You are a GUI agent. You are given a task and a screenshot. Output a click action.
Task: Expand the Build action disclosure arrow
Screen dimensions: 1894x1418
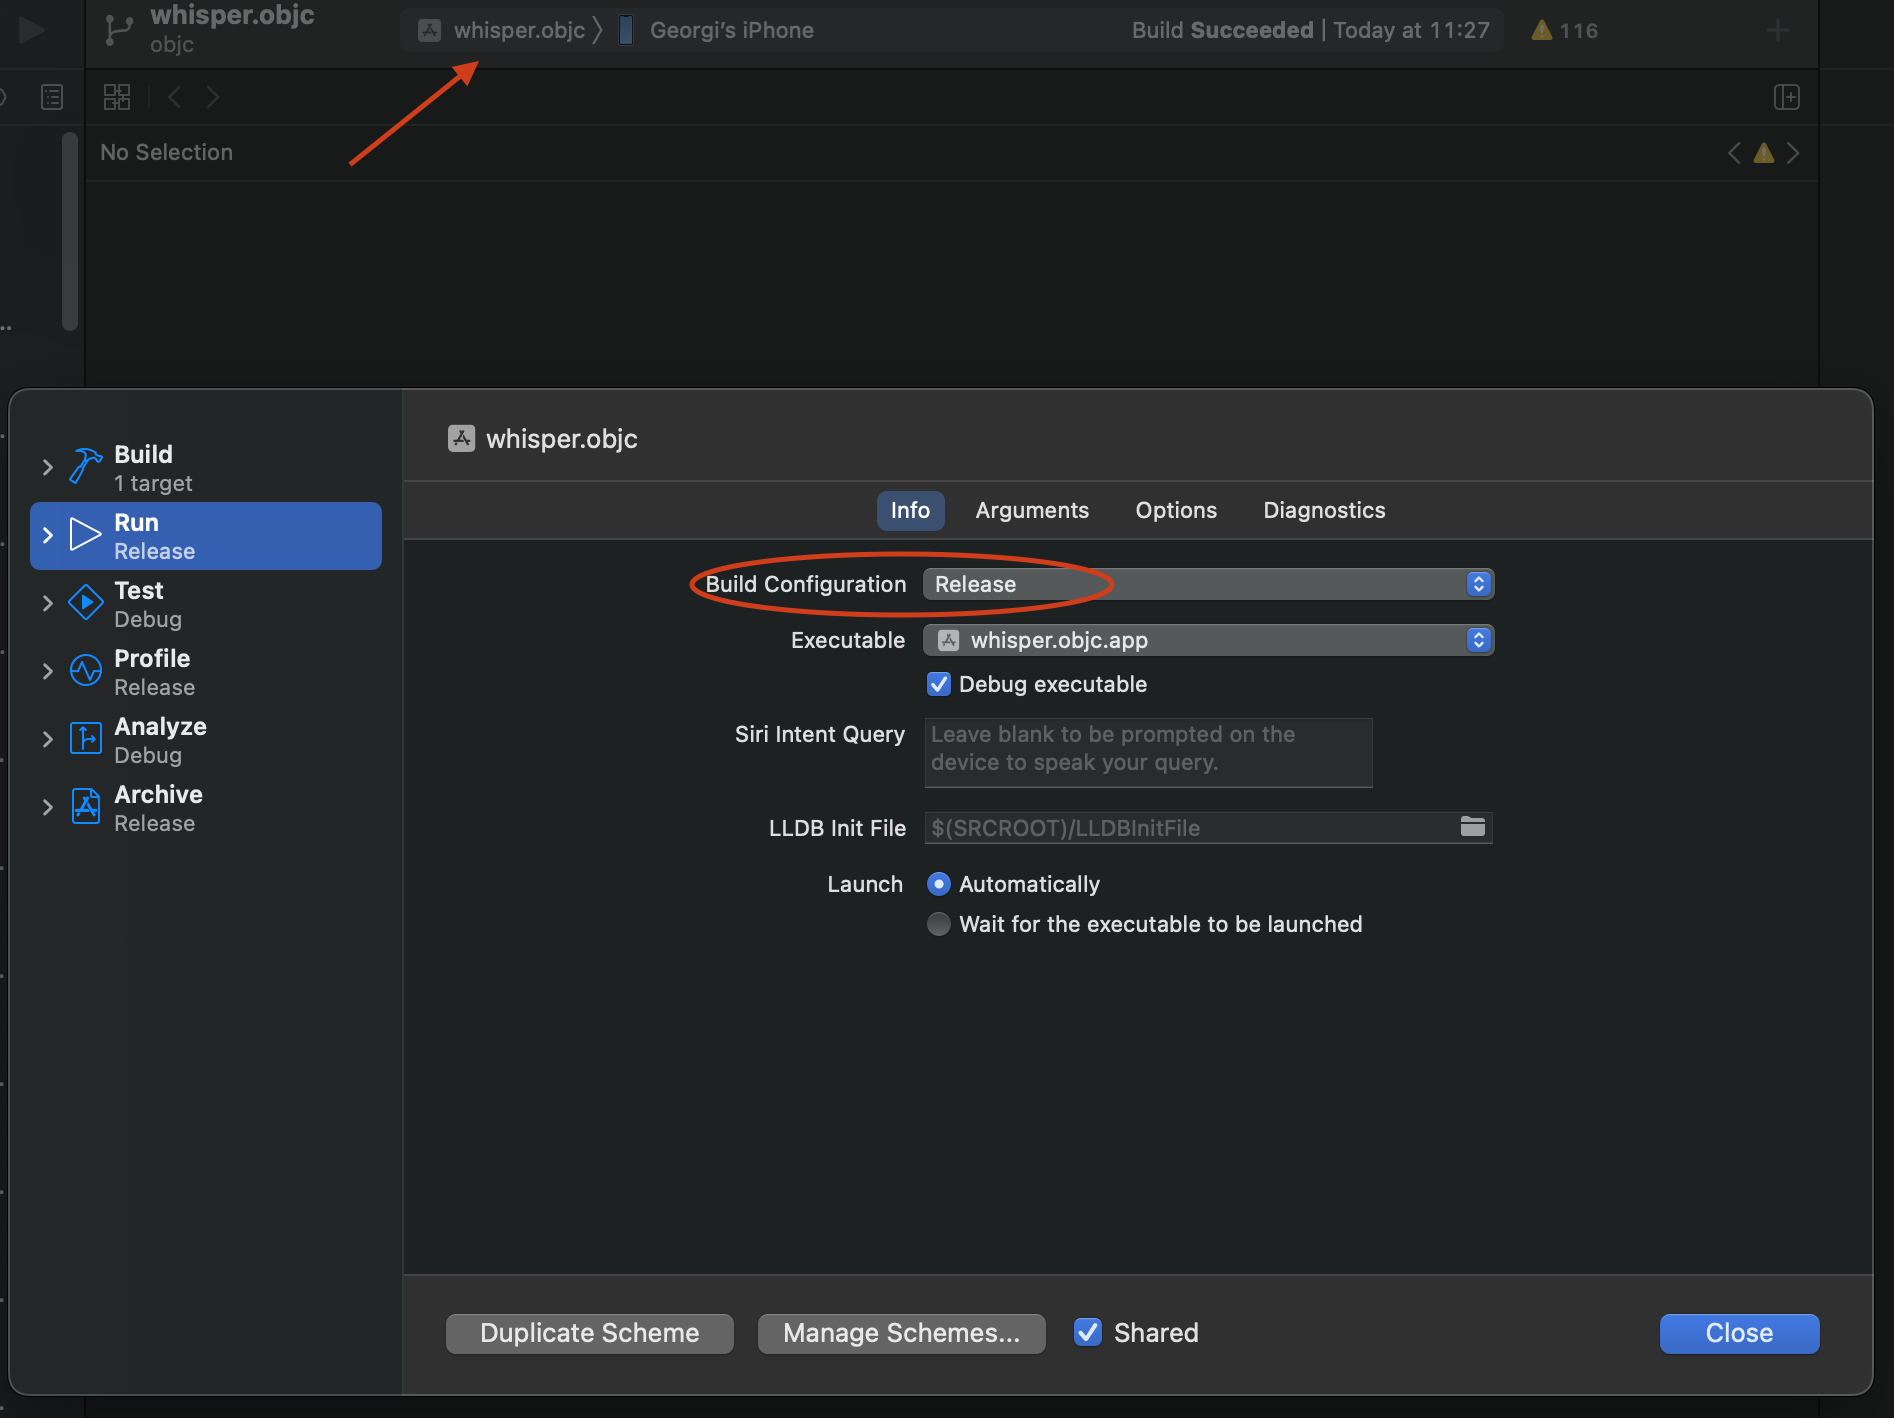[47, 467]
